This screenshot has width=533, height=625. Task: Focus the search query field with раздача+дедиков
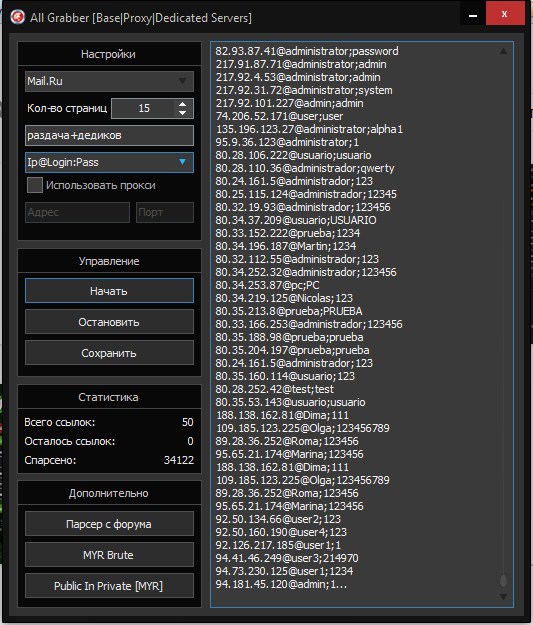coord(109,136)
